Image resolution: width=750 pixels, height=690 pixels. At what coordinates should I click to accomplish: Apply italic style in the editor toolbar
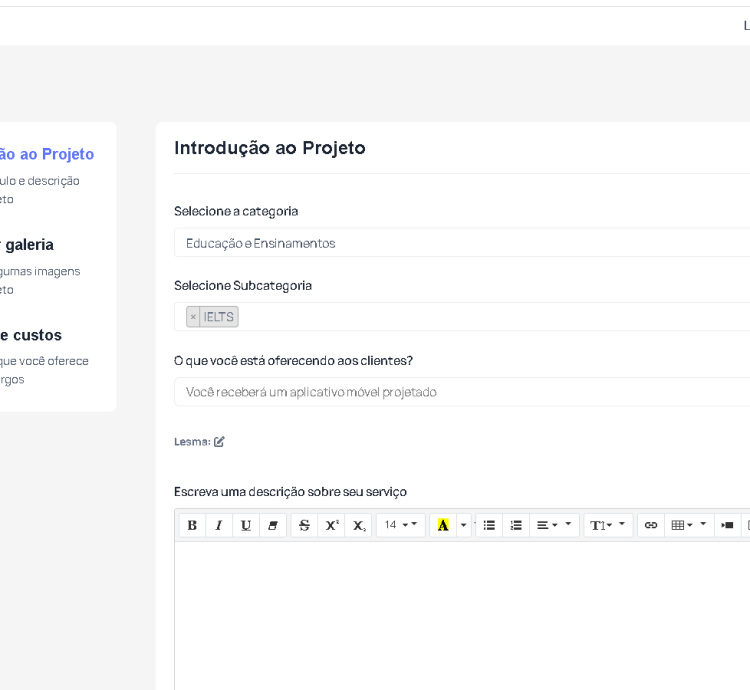point(219,525)
